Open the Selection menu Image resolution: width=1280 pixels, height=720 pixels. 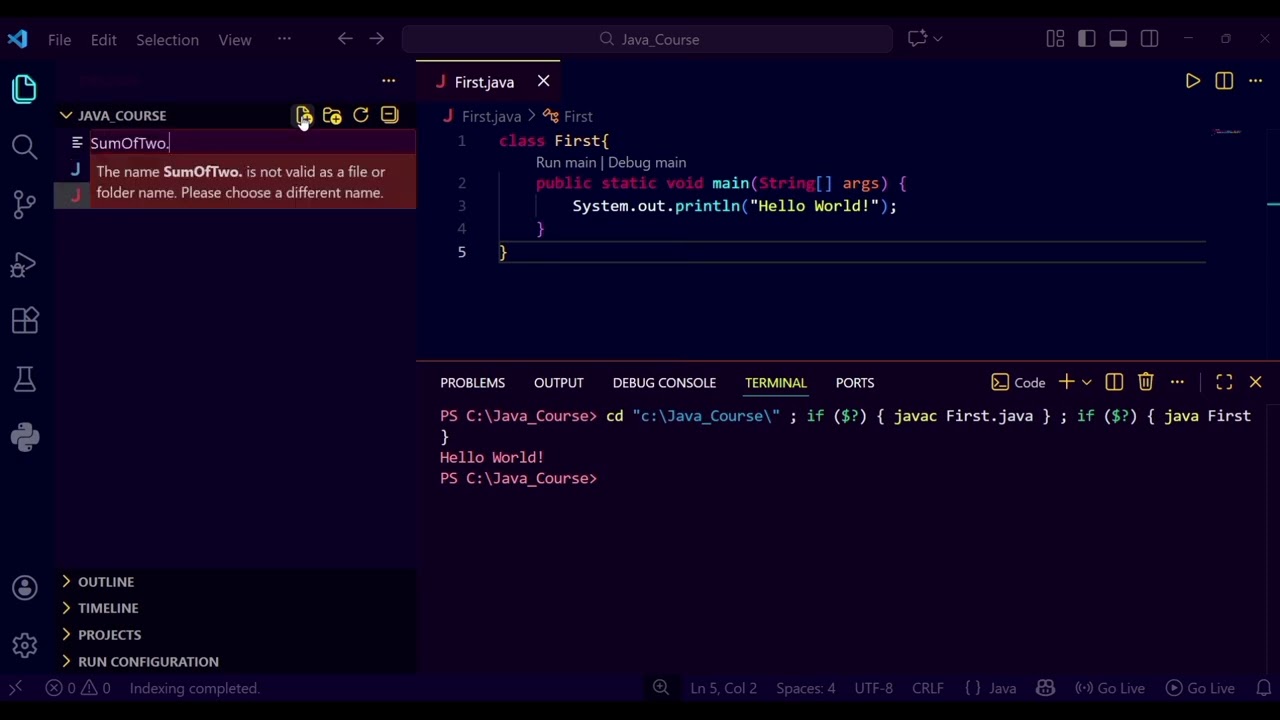(167, 39)
